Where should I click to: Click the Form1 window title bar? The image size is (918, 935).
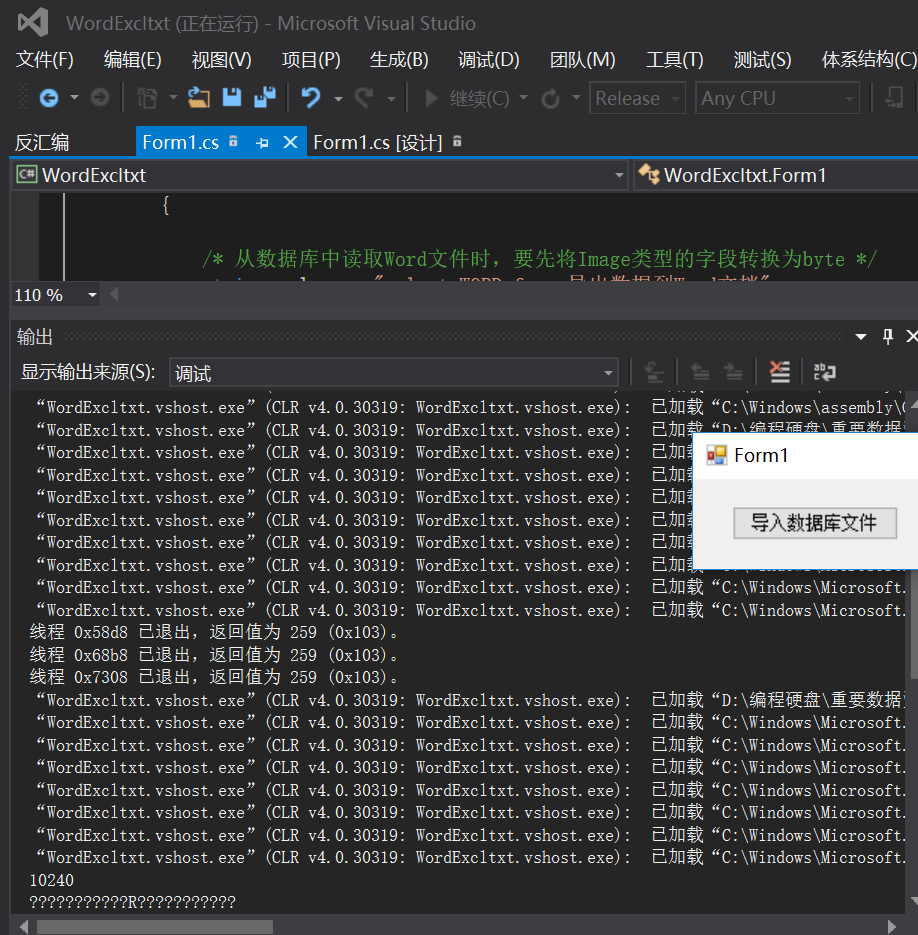click(805, 456)
